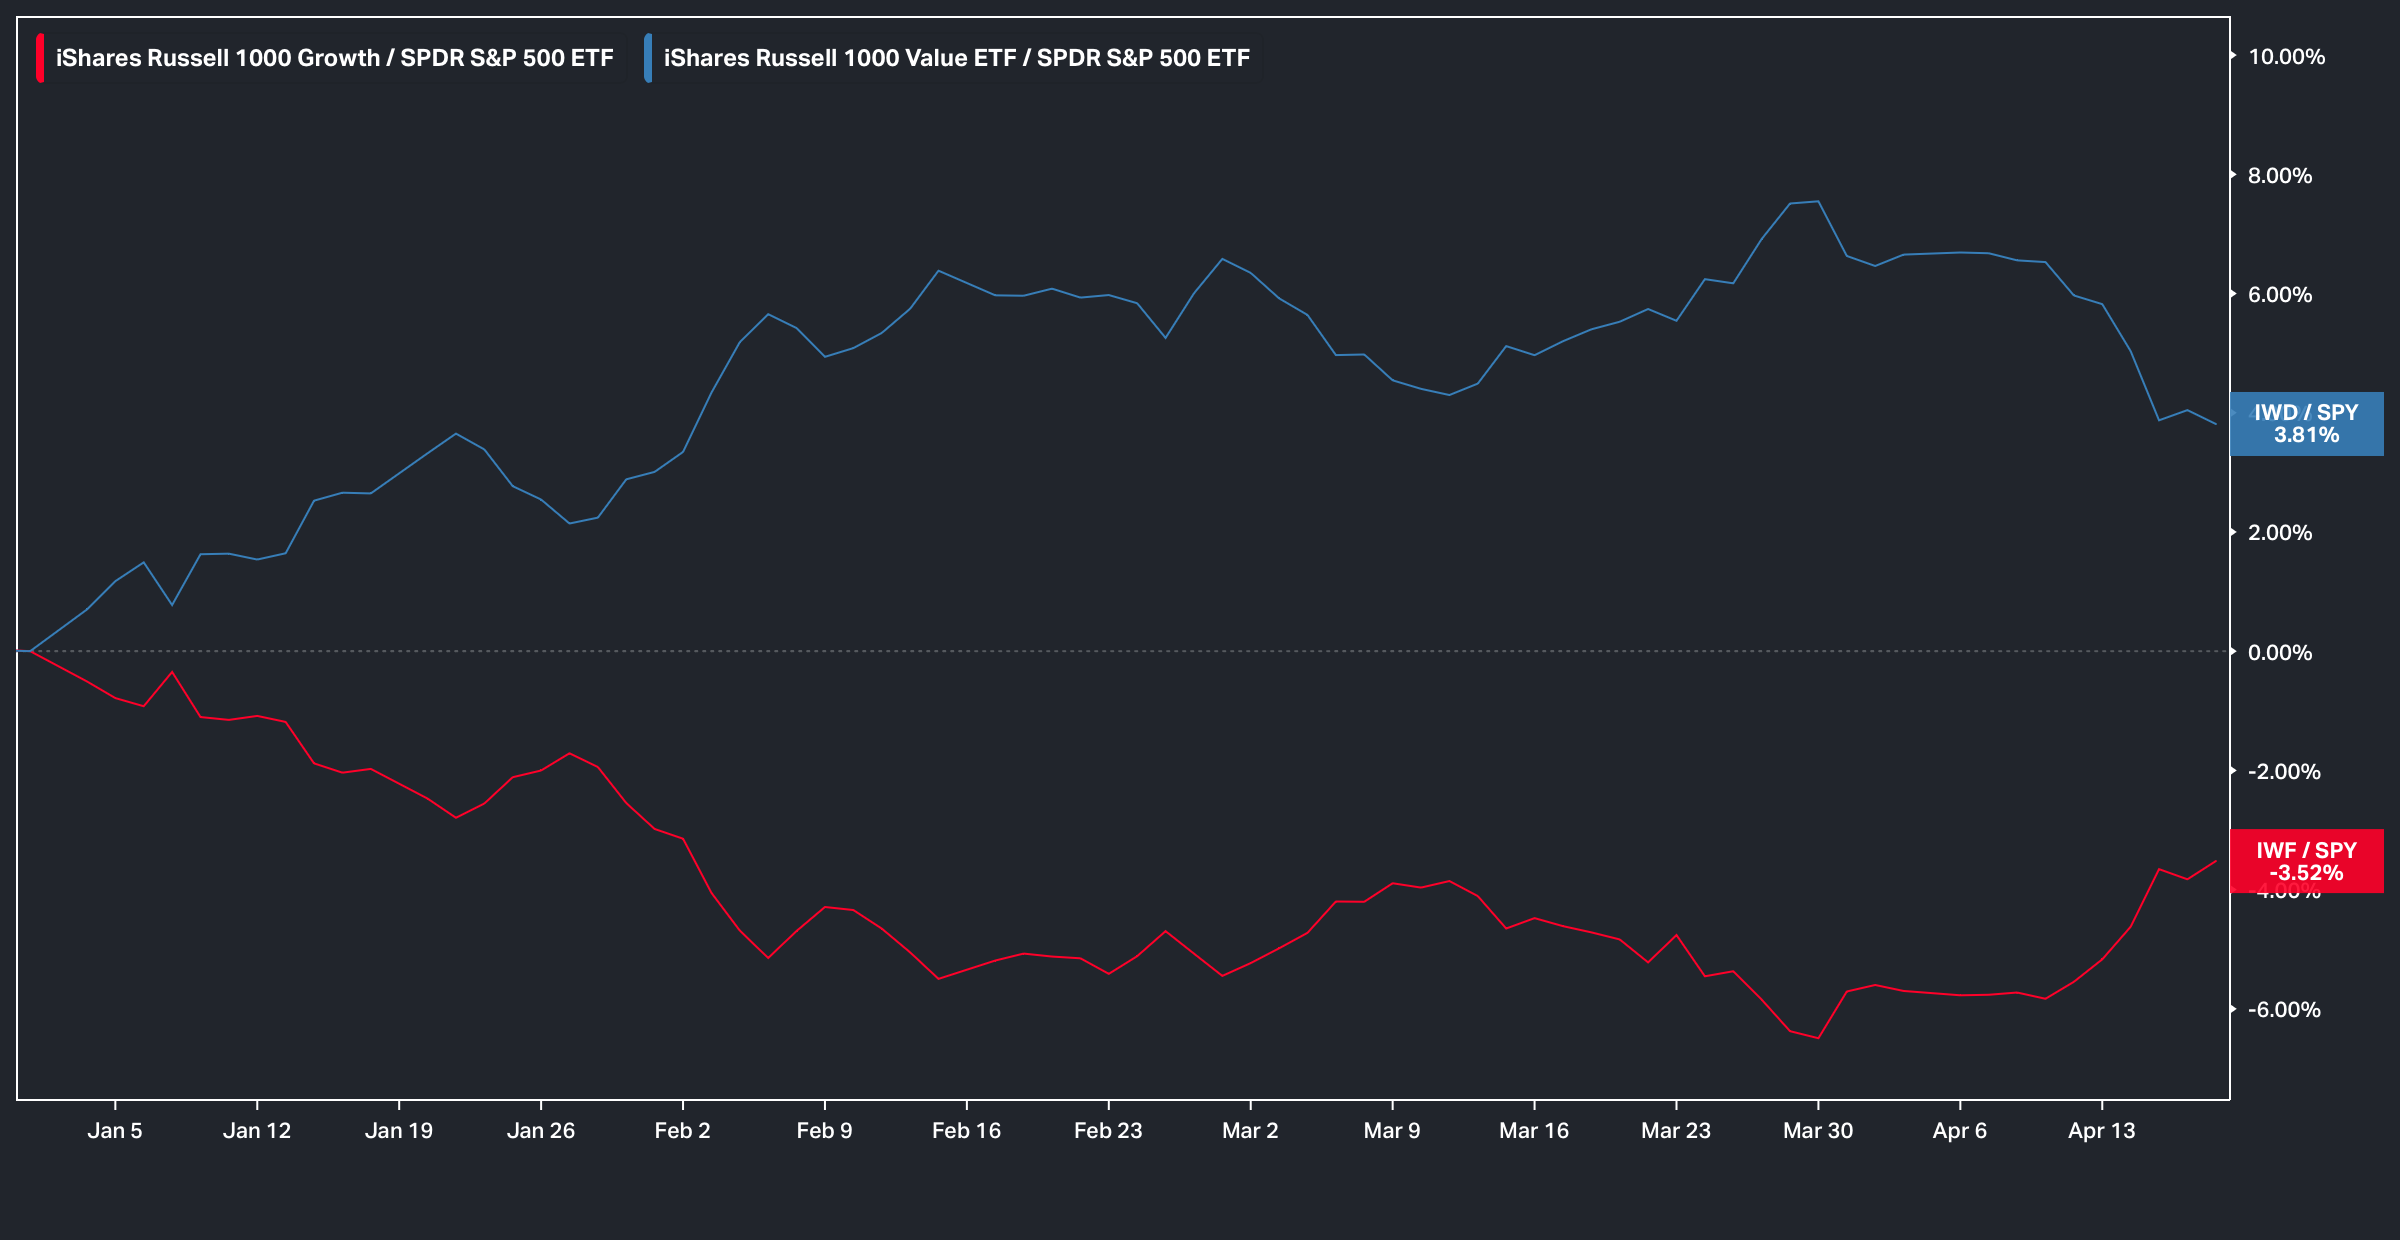Viewport: 2400px width, 1240px height.
Task: Click the red swatch of Russell 1000 Growth legend
Action: (40, 58)
